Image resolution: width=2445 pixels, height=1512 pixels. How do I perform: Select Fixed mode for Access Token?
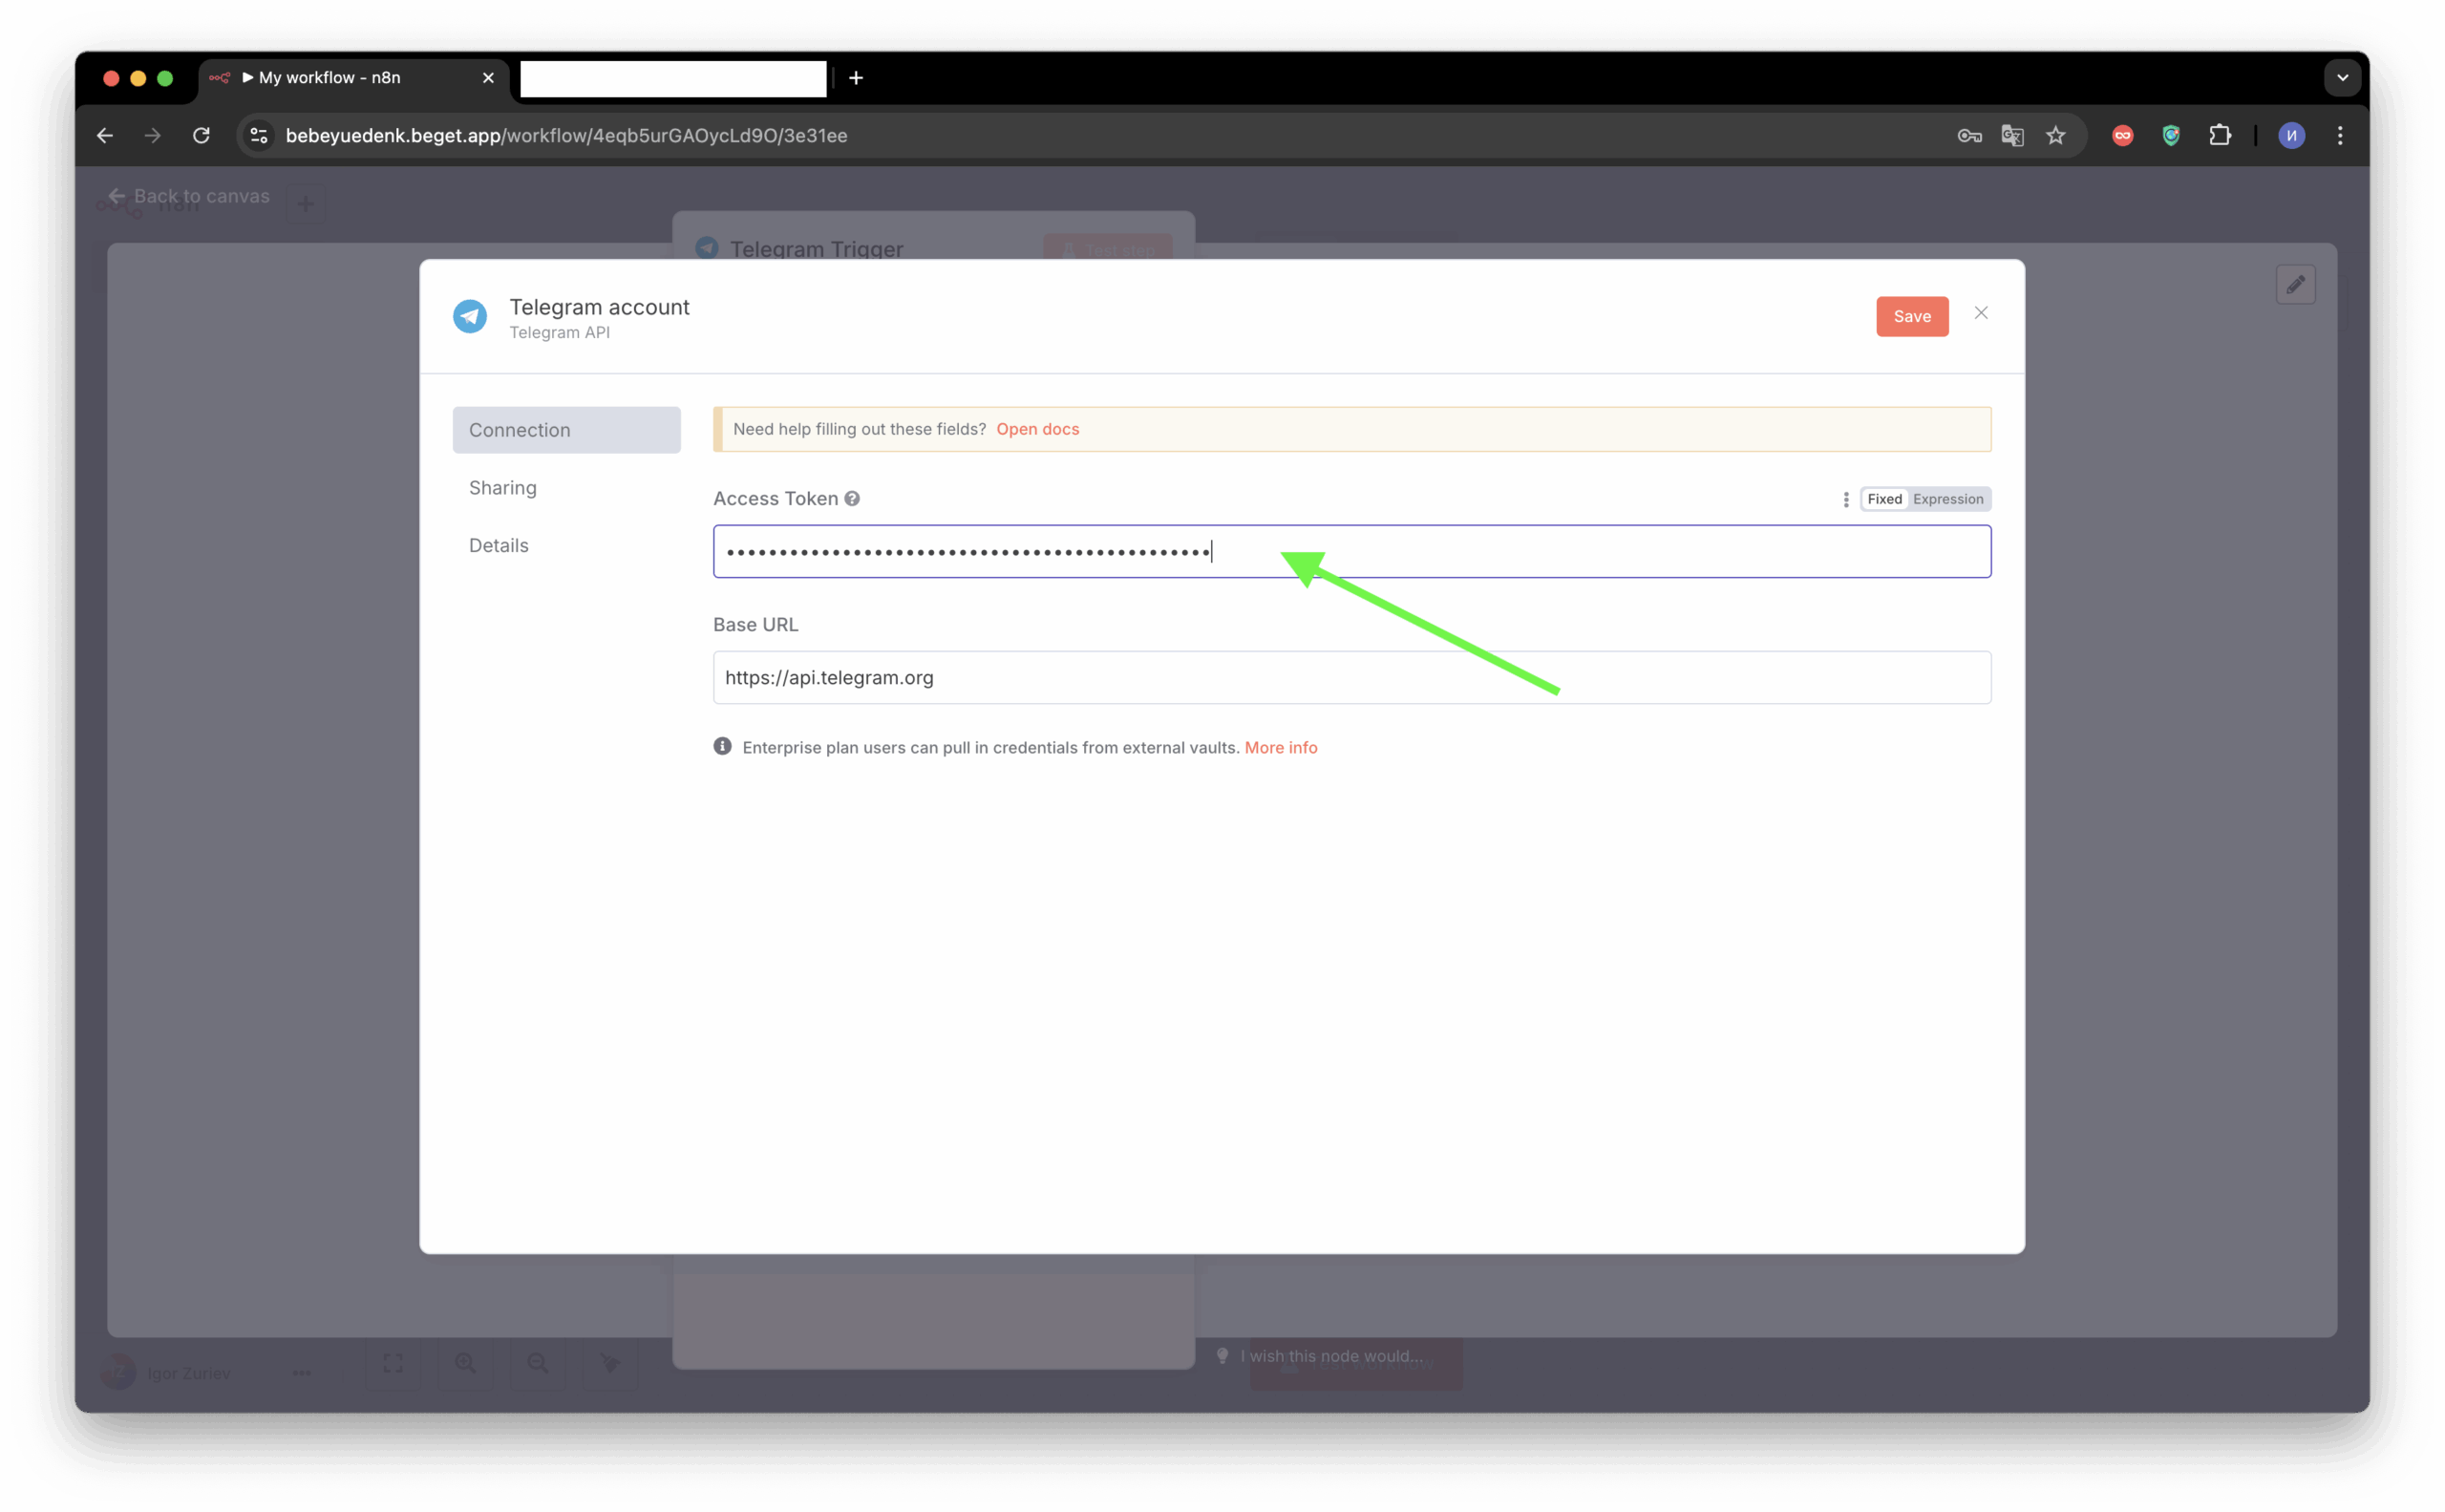click(x=1884, y=499)
